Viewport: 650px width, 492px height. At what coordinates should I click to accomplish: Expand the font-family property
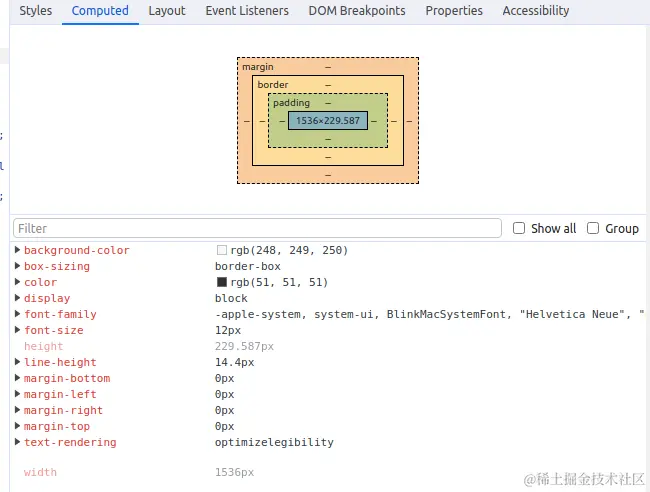point(17,314)
